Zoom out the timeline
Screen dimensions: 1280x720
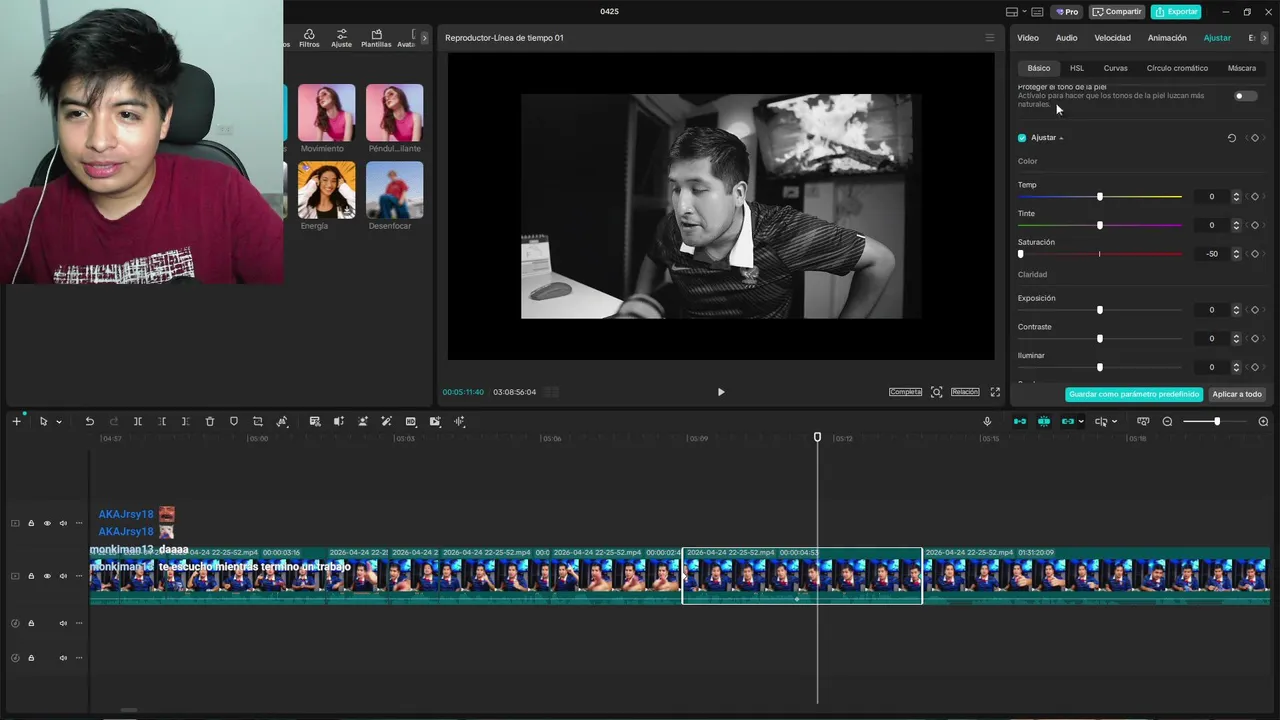(1167, 422)
